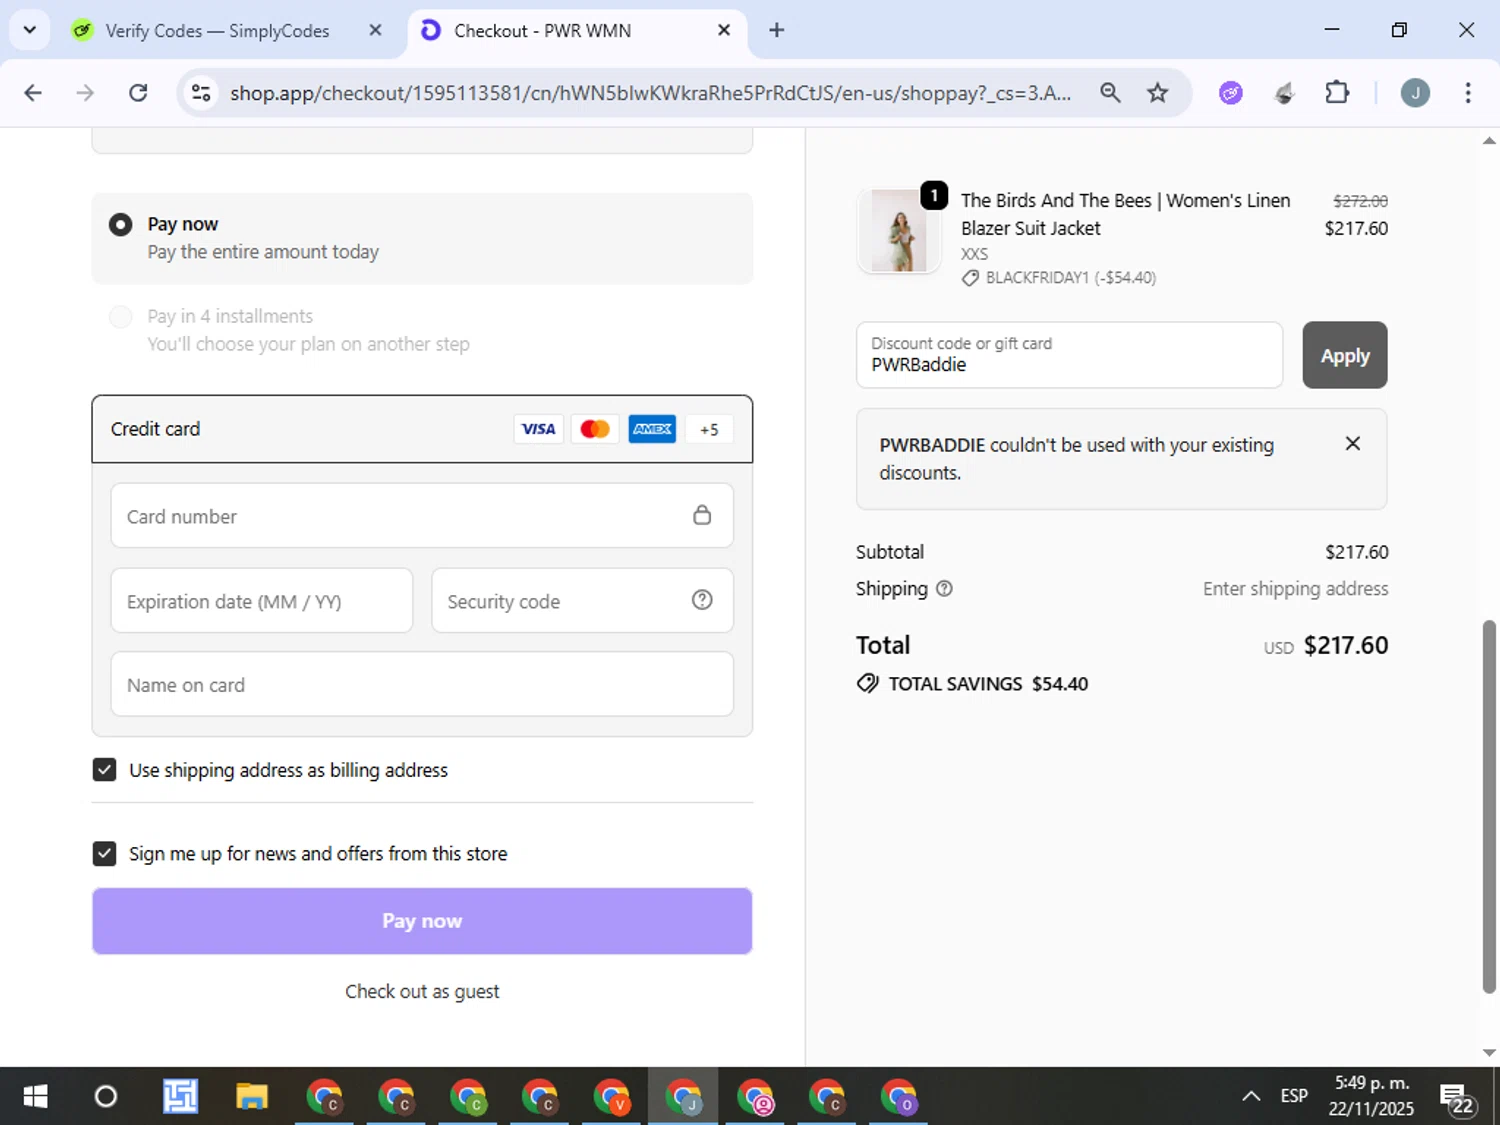Click the purple Pay now button
The image size is (1500, 1125).
click(422, 921)
